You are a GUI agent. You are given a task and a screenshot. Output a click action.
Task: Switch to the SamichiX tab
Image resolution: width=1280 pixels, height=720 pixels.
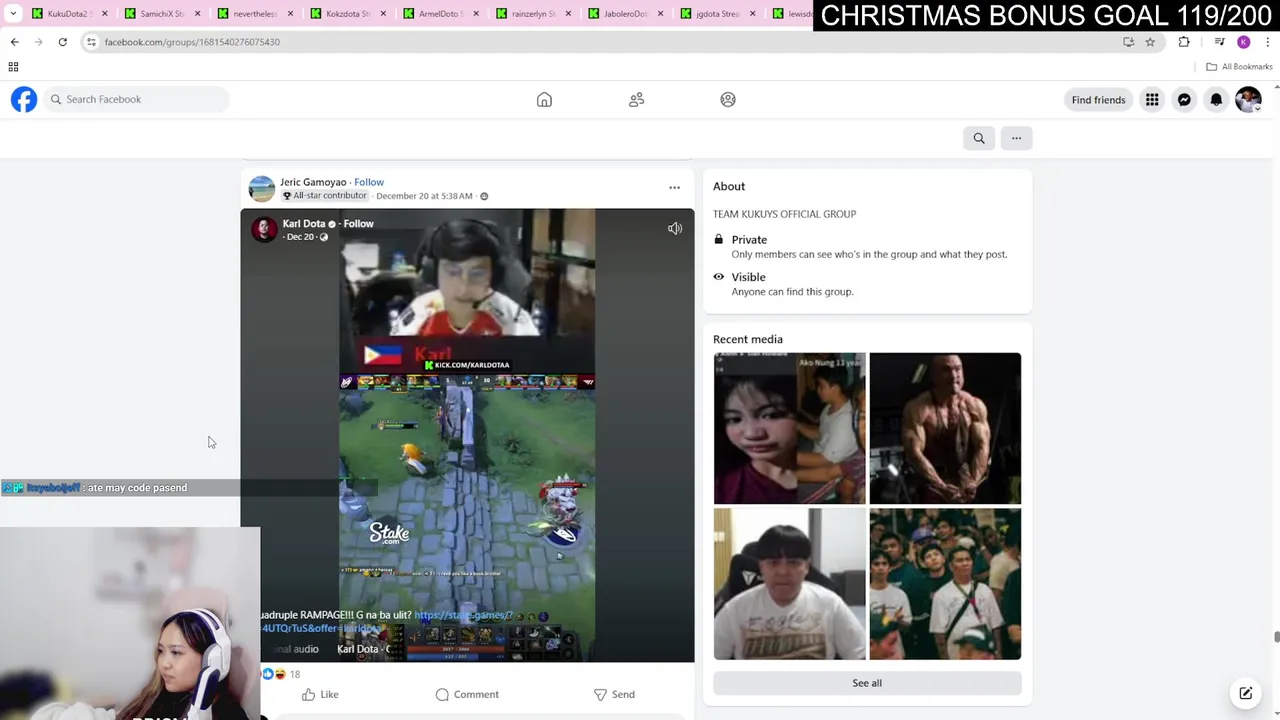click(x=161, y=14)
